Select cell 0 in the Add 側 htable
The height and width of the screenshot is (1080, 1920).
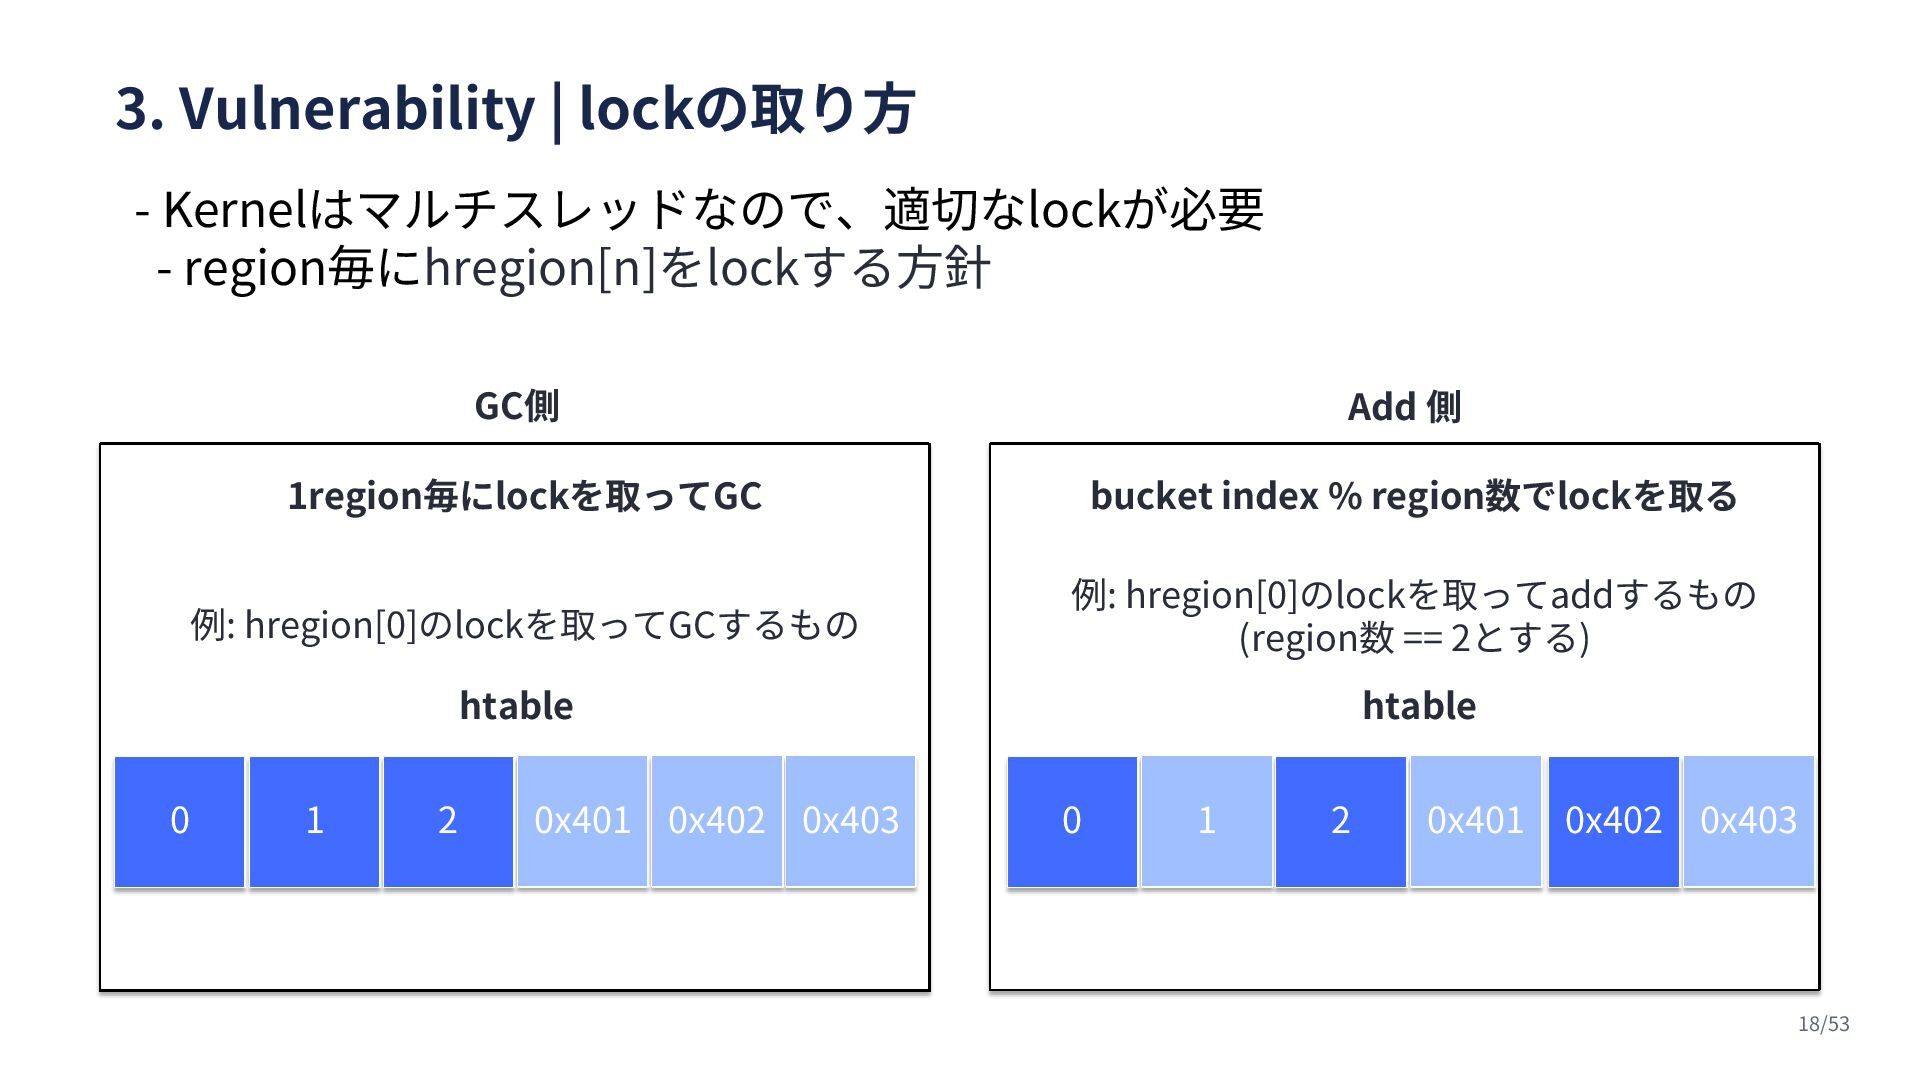(x=1072, y=821)
